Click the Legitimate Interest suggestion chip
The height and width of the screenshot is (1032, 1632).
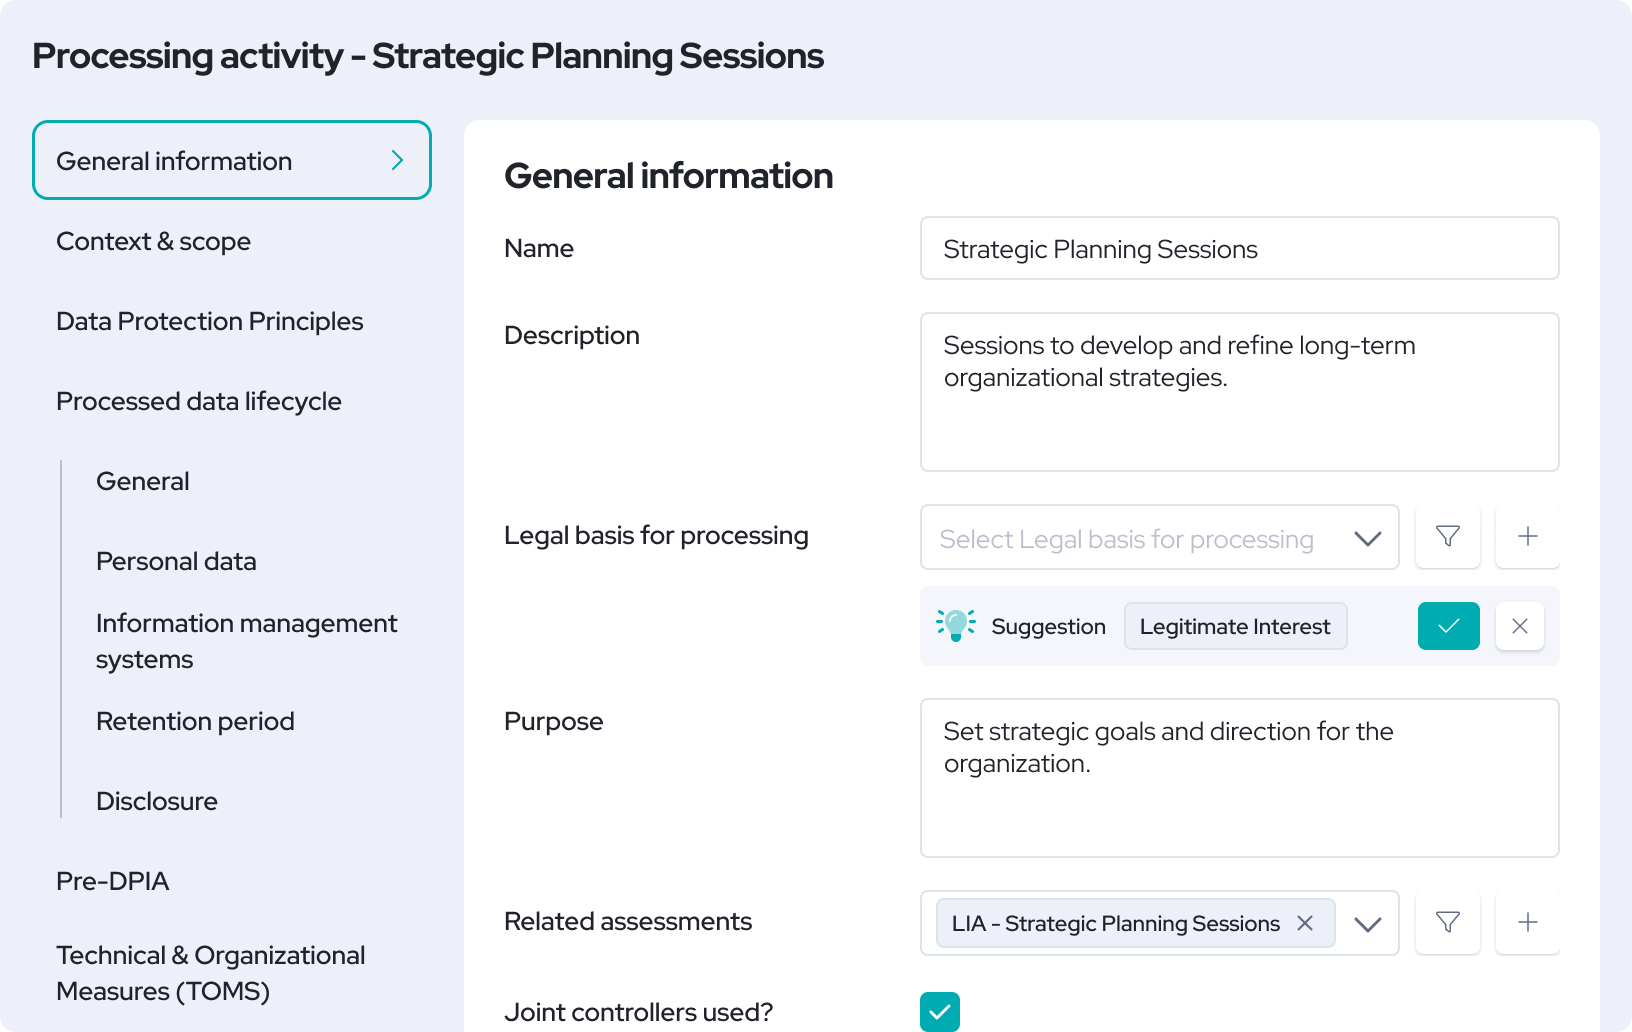(1234, 627)
